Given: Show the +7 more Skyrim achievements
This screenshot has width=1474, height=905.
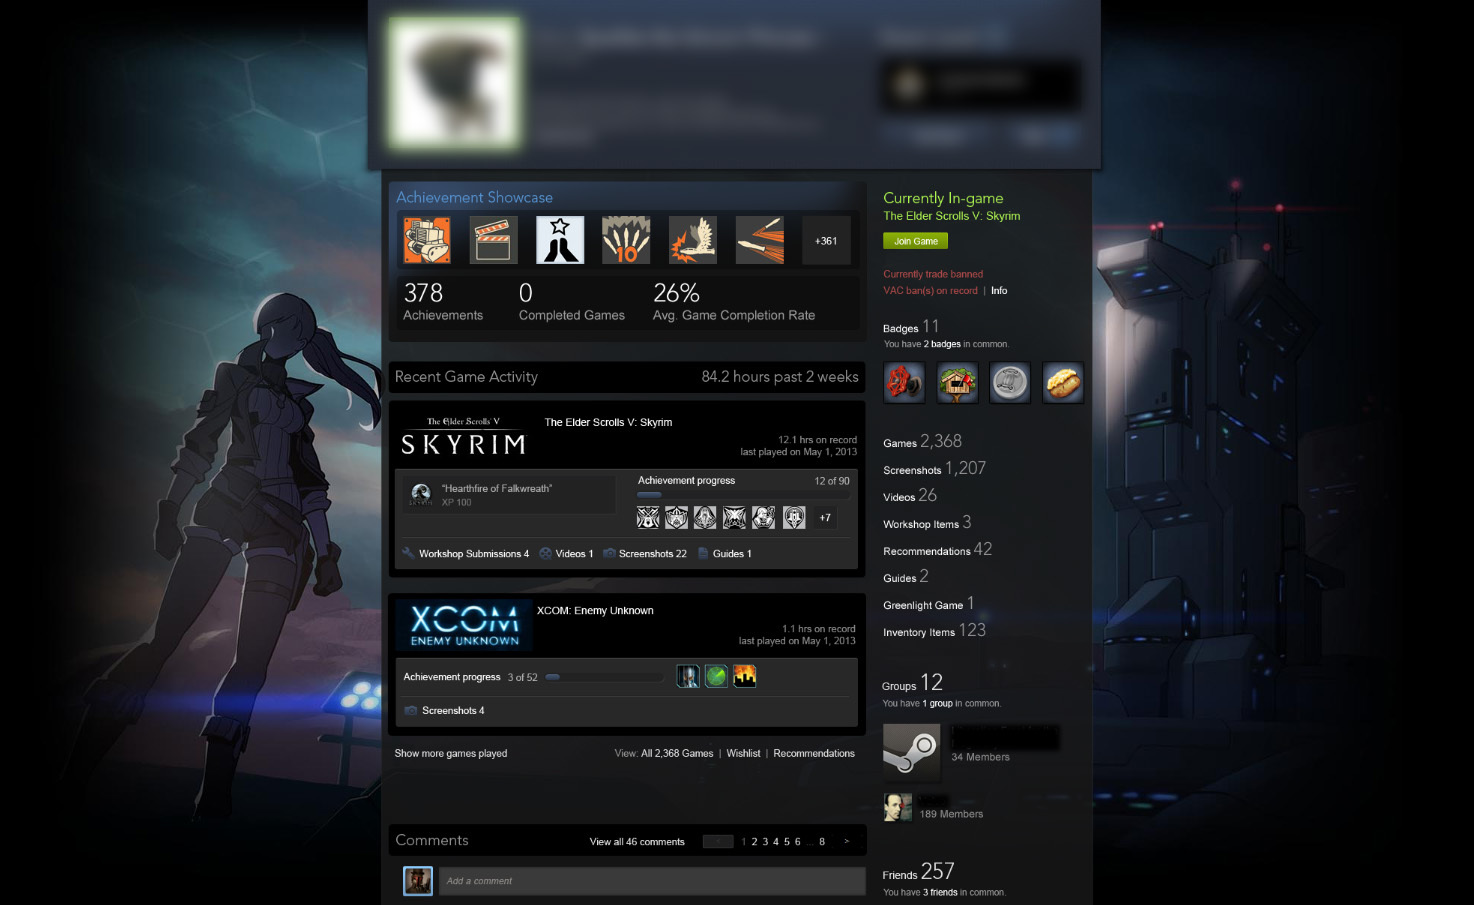Looking at the screenshot, I should click(x=825, y=517).
